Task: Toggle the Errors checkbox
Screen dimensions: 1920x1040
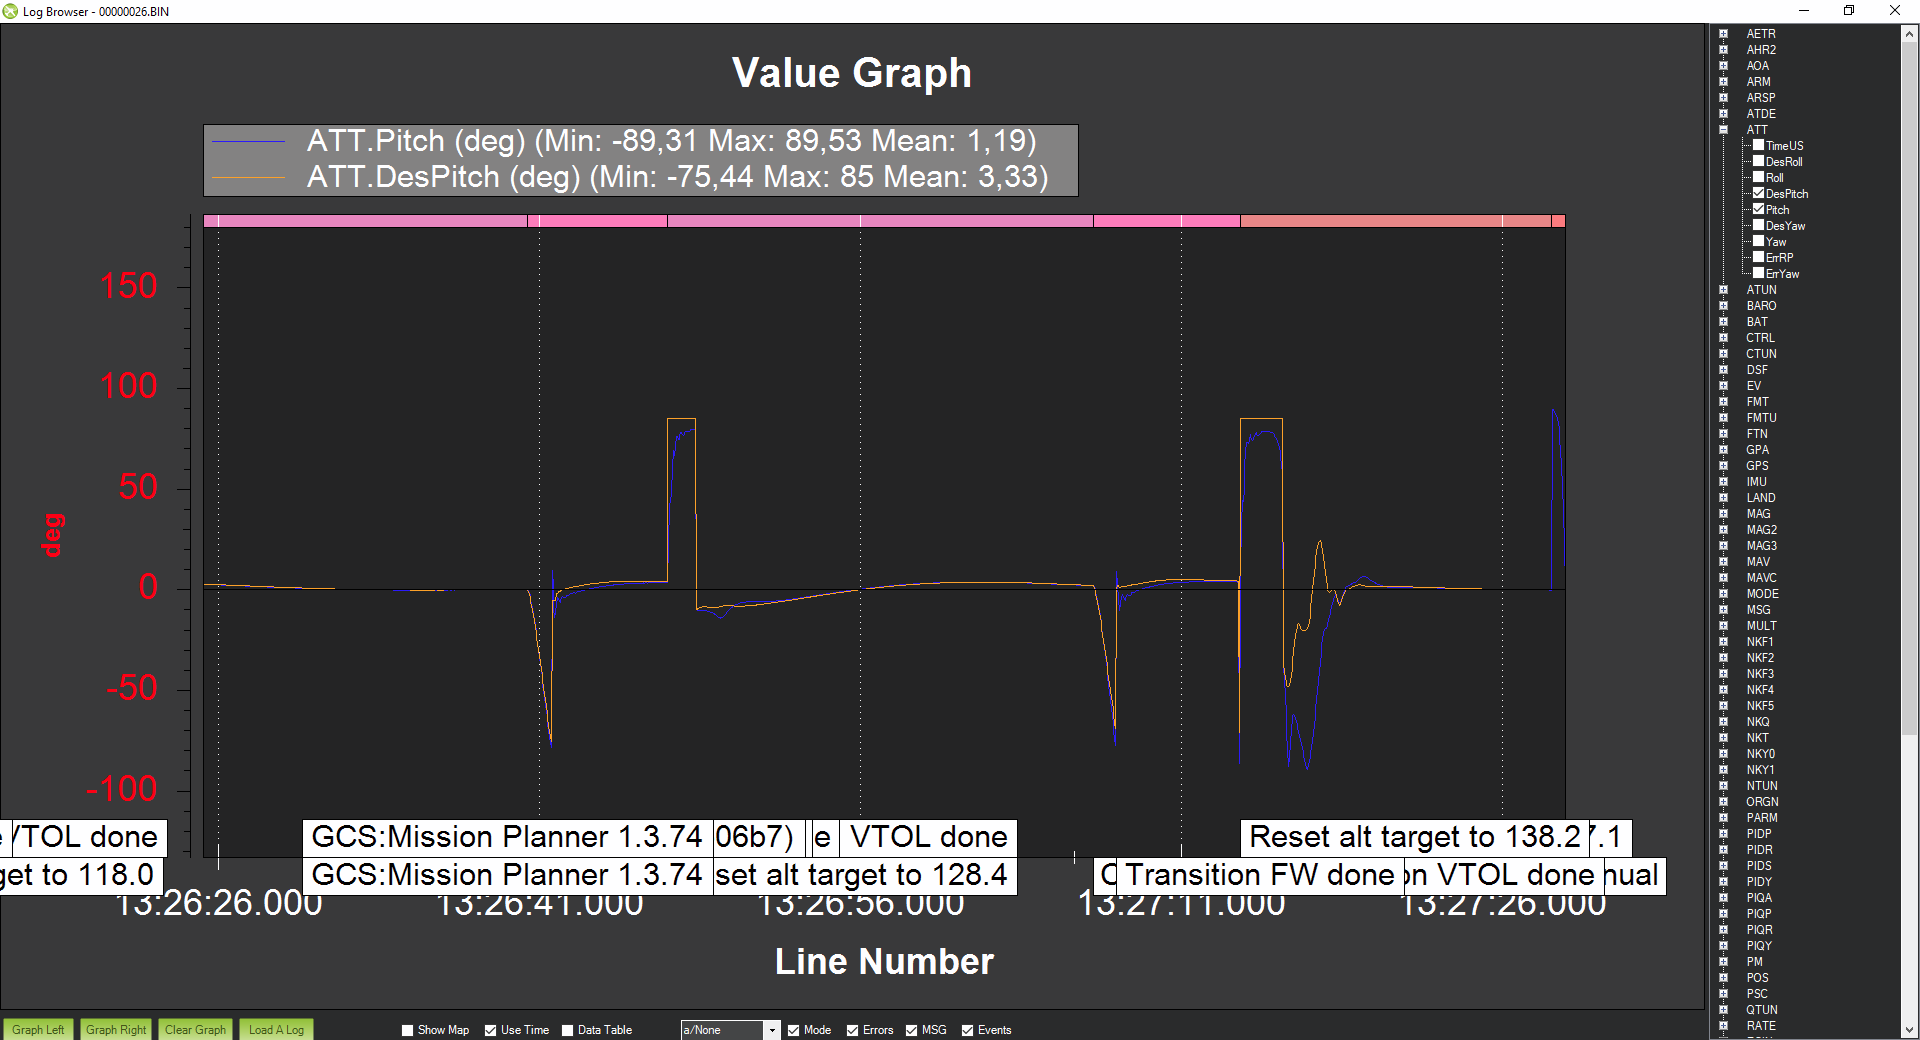Action: (852, 1030)
